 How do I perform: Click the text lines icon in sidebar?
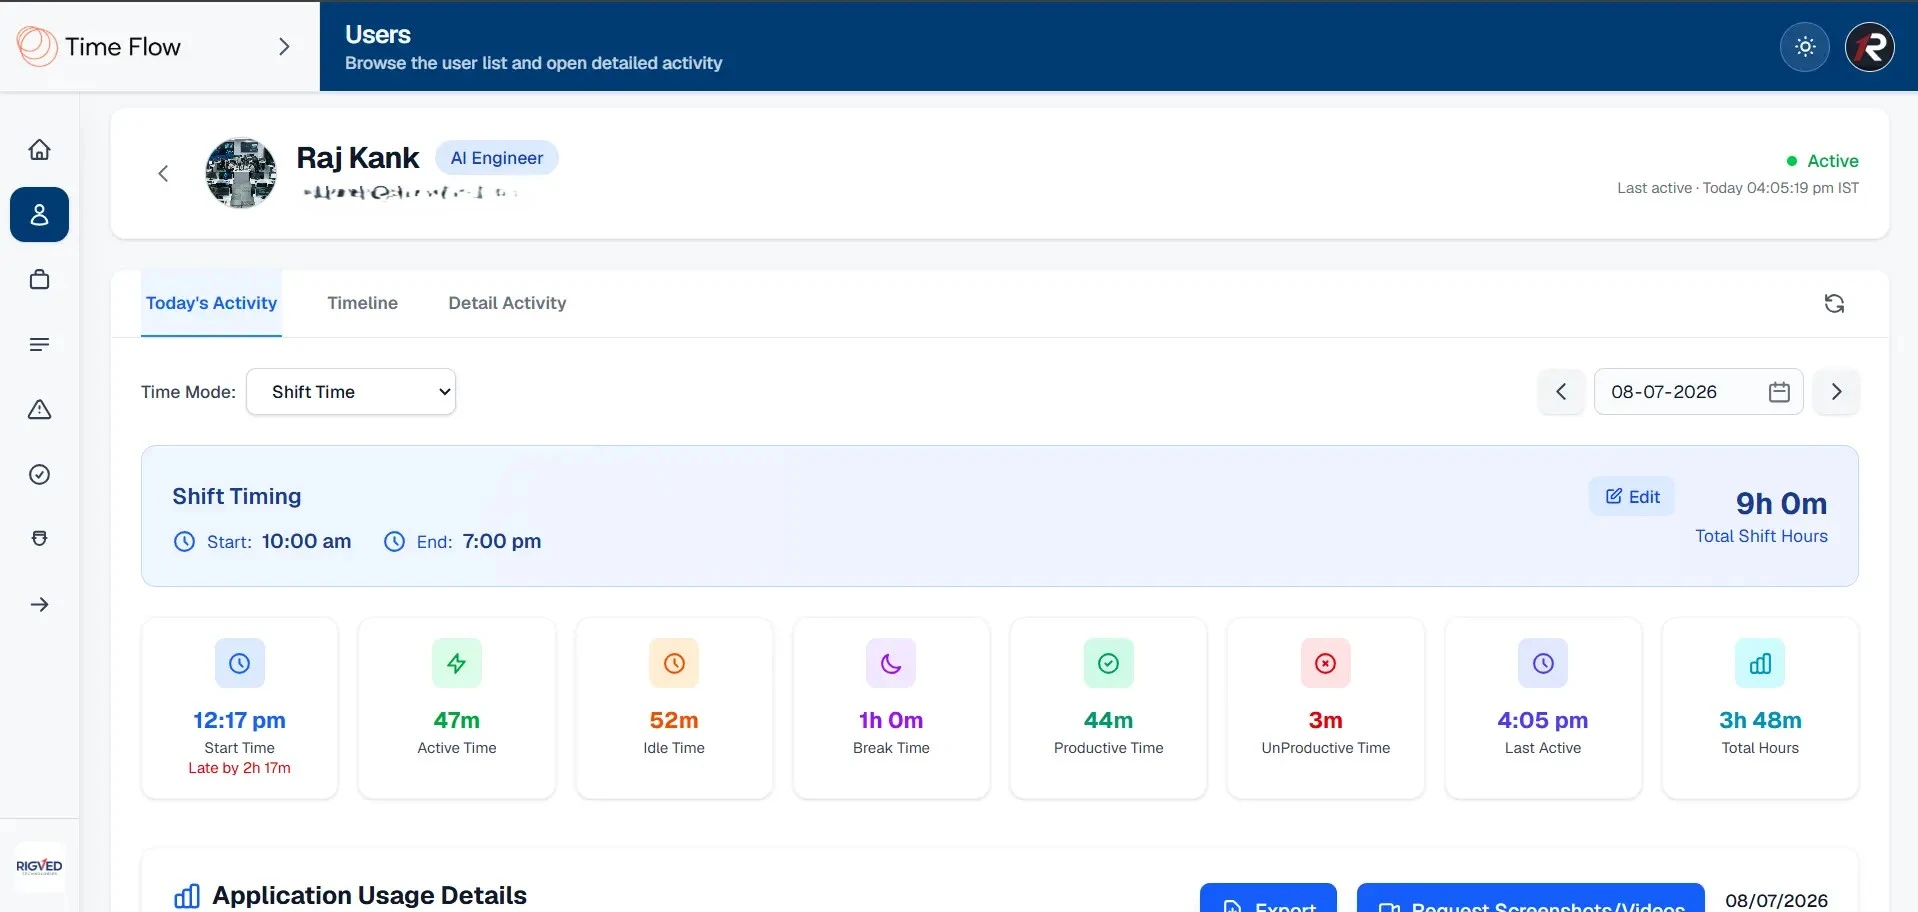[39, 345]
